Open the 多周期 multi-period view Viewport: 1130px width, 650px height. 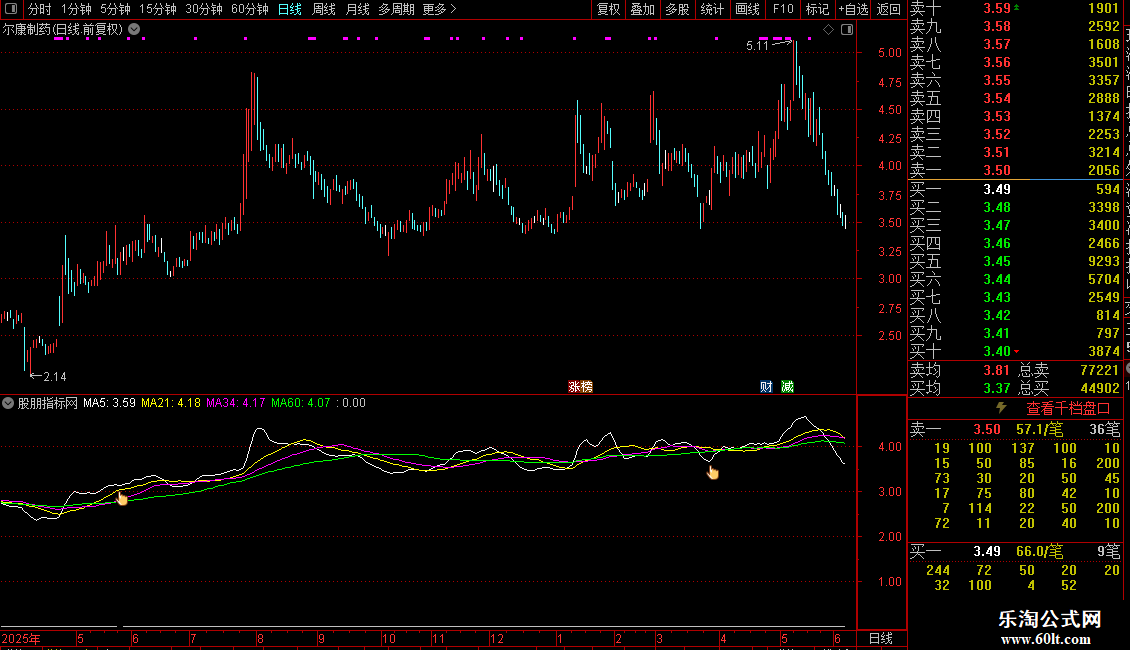click(396, 9)
